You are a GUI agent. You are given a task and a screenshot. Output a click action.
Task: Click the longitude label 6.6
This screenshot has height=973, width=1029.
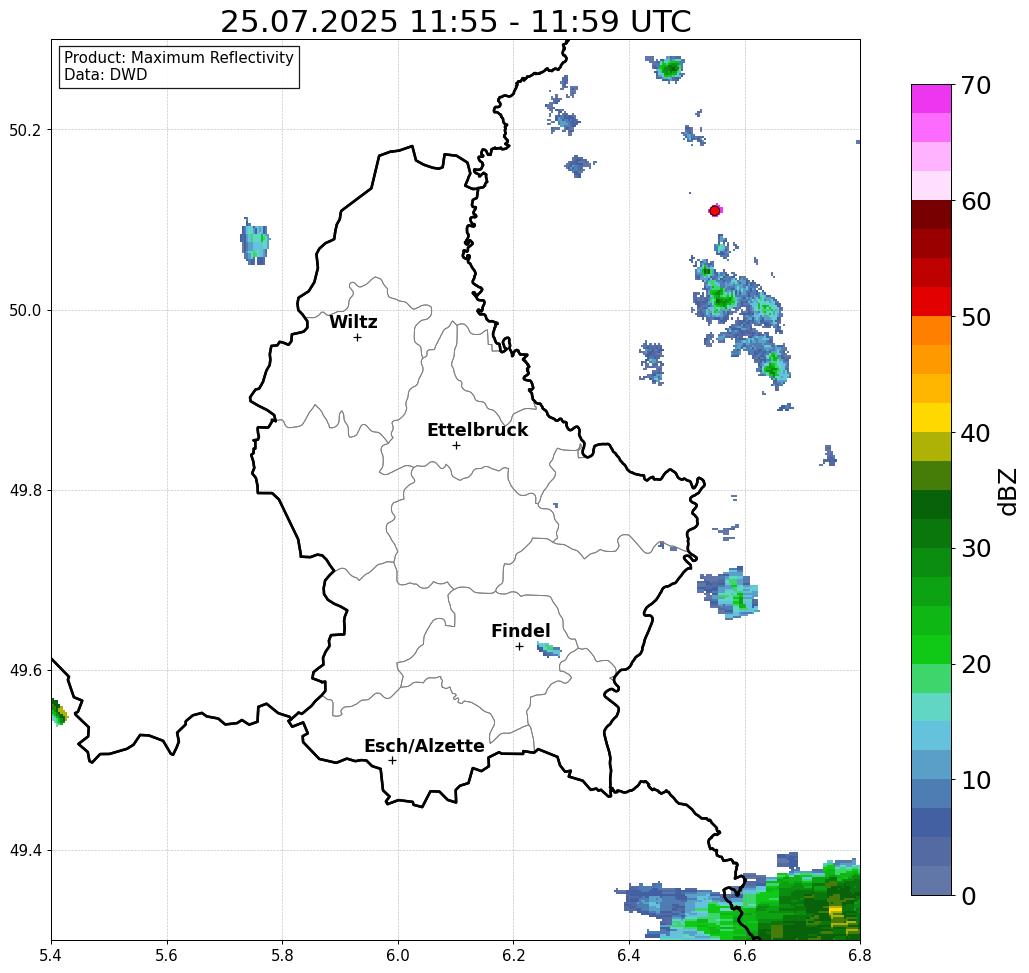click(x=744, y=955)
